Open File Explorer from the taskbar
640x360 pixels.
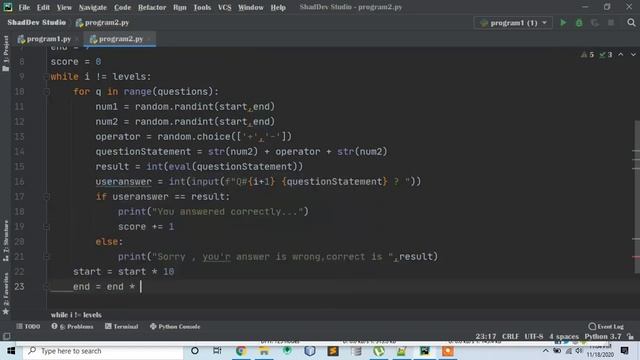click(x=264, y=351)
